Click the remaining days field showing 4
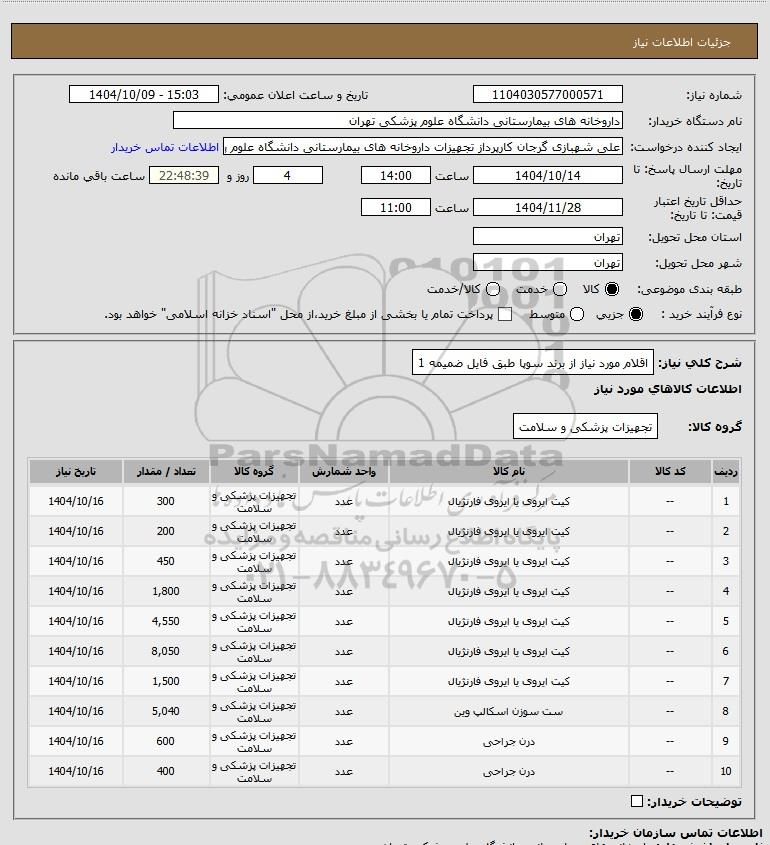Image resolution: width=770 pixels, height=845 pixels. coord(288,175)
